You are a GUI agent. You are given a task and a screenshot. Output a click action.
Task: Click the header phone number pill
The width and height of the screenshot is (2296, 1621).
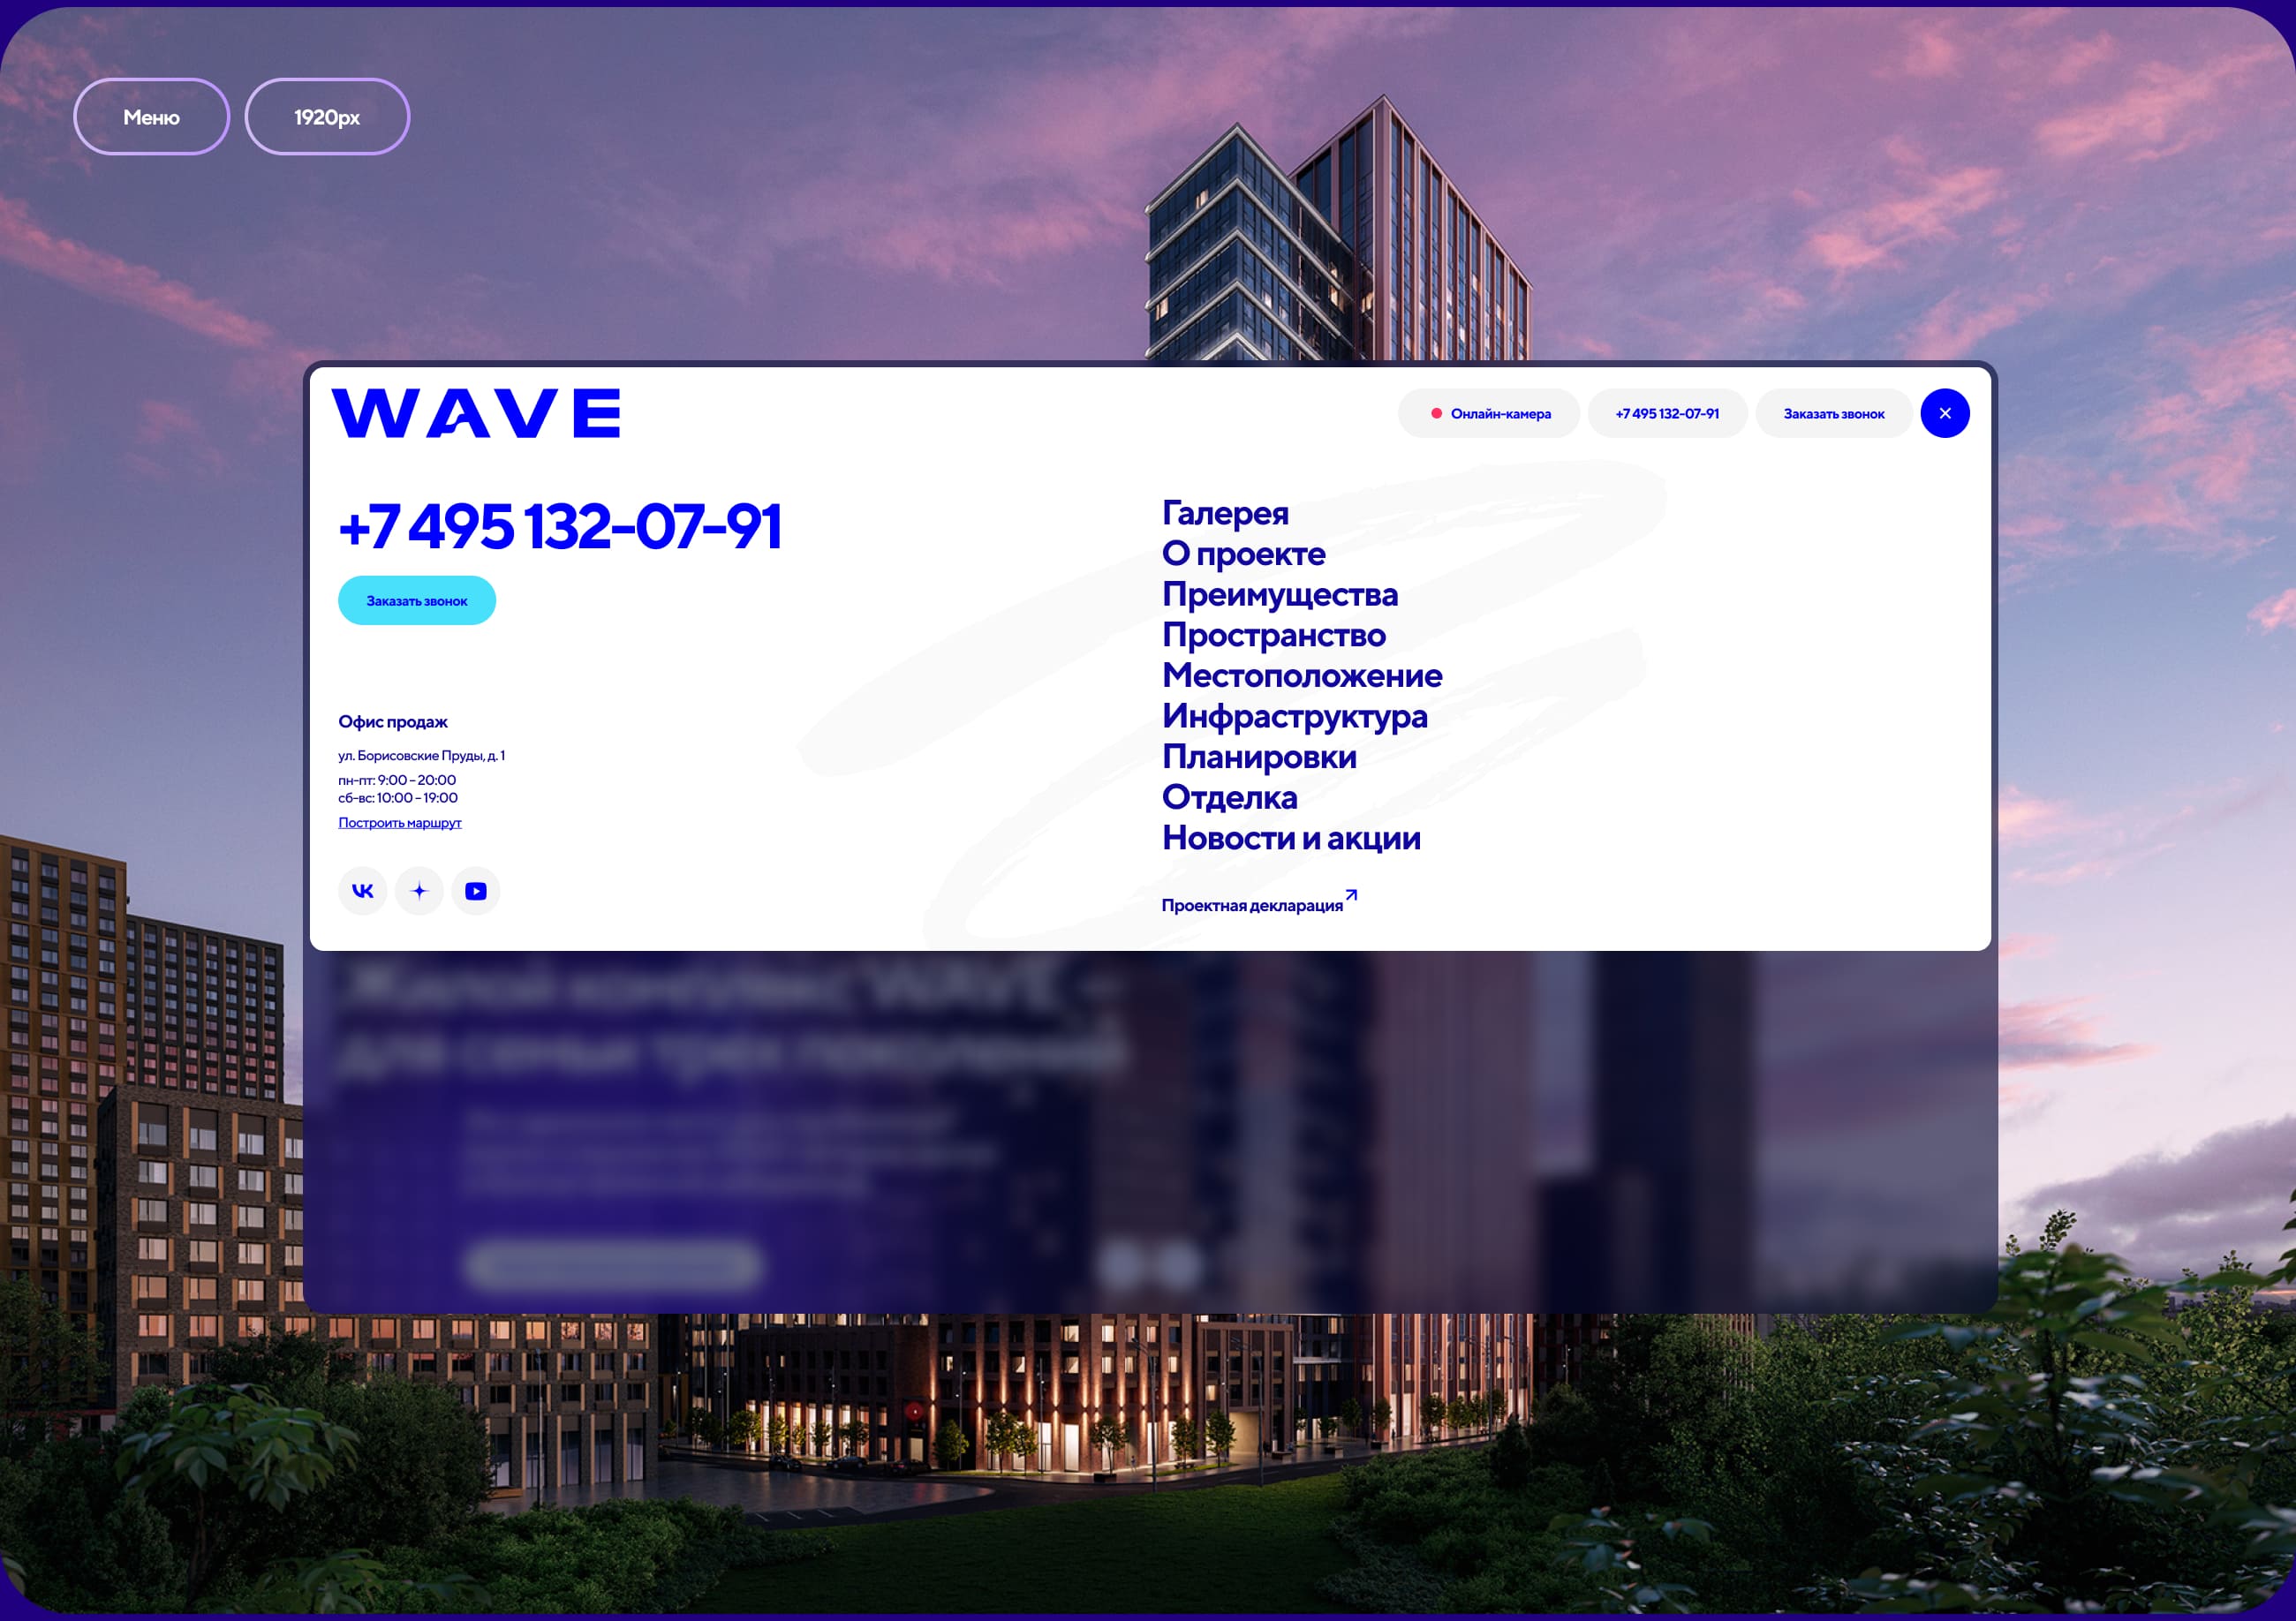tap(1667, 413)
